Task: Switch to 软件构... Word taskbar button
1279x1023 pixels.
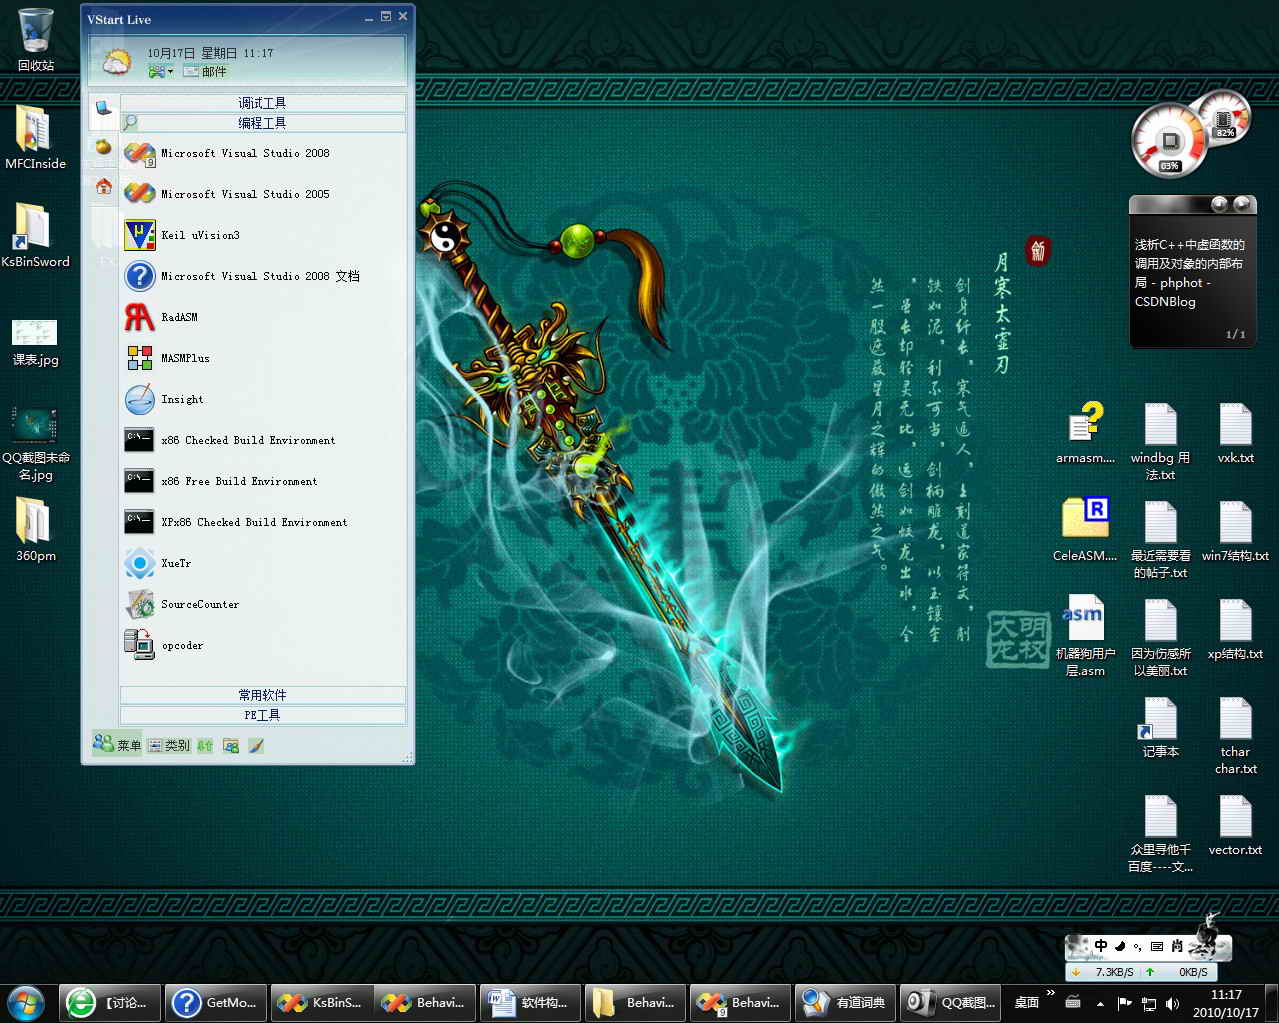Action: pyautogui.click(x=531, y=1002)
